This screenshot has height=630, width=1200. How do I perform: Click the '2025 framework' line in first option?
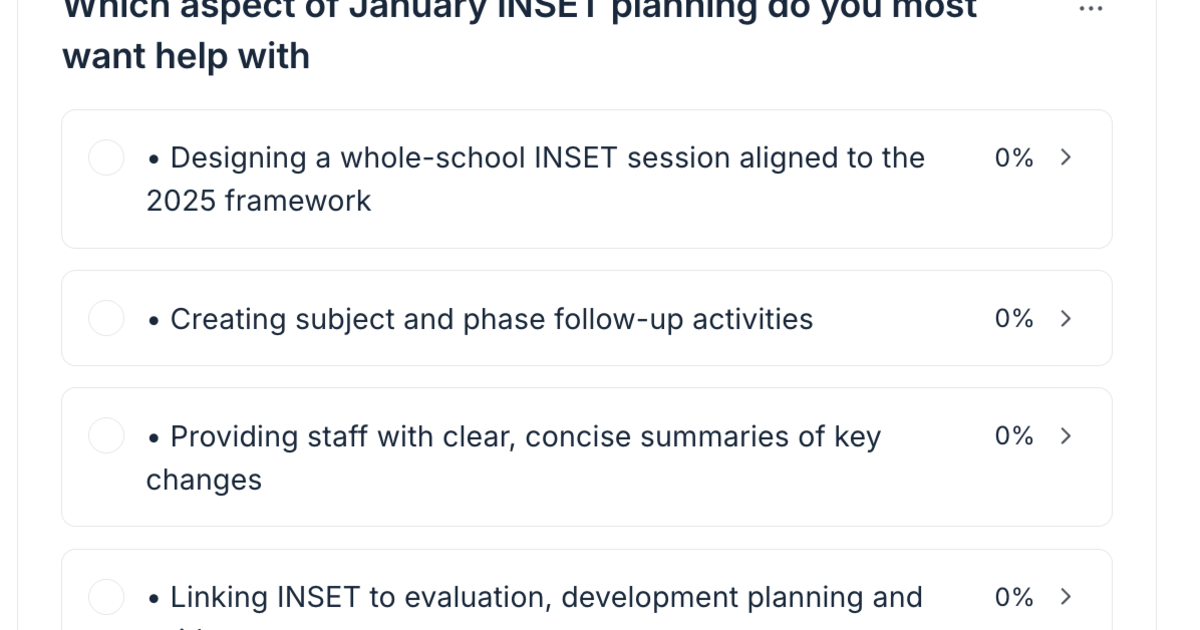259,201
